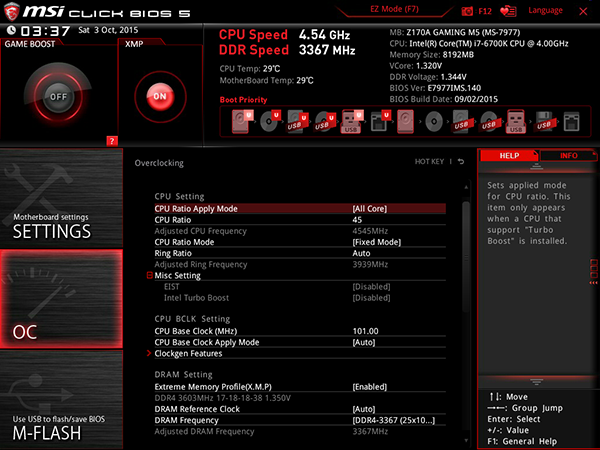Screen dimensions: 600x450
Task: Turn on the GAME BOOST knob
Action: [x=58, y=96]
